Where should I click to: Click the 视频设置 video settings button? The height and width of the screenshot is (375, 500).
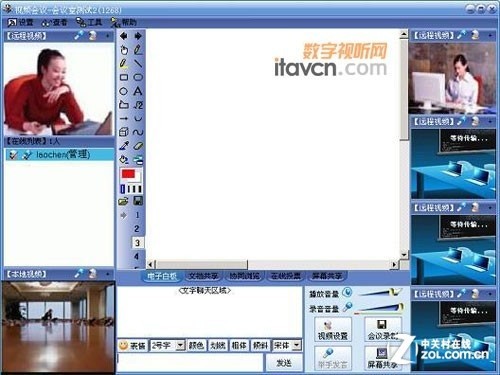point(333,329)
